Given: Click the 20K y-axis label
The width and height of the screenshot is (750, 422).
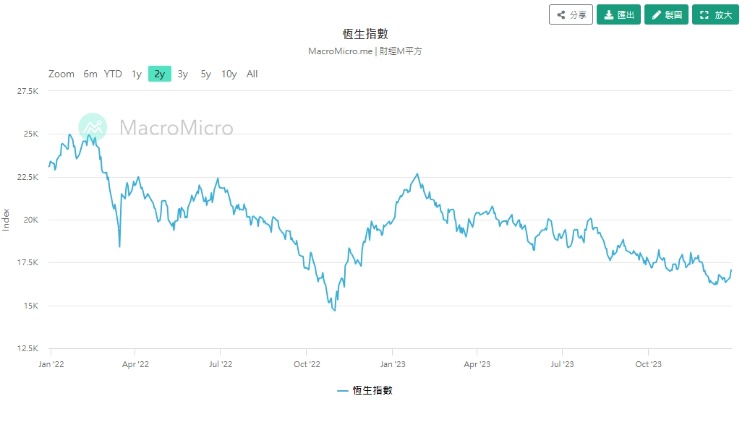Looking at the screenshot, I should [30, 220].
